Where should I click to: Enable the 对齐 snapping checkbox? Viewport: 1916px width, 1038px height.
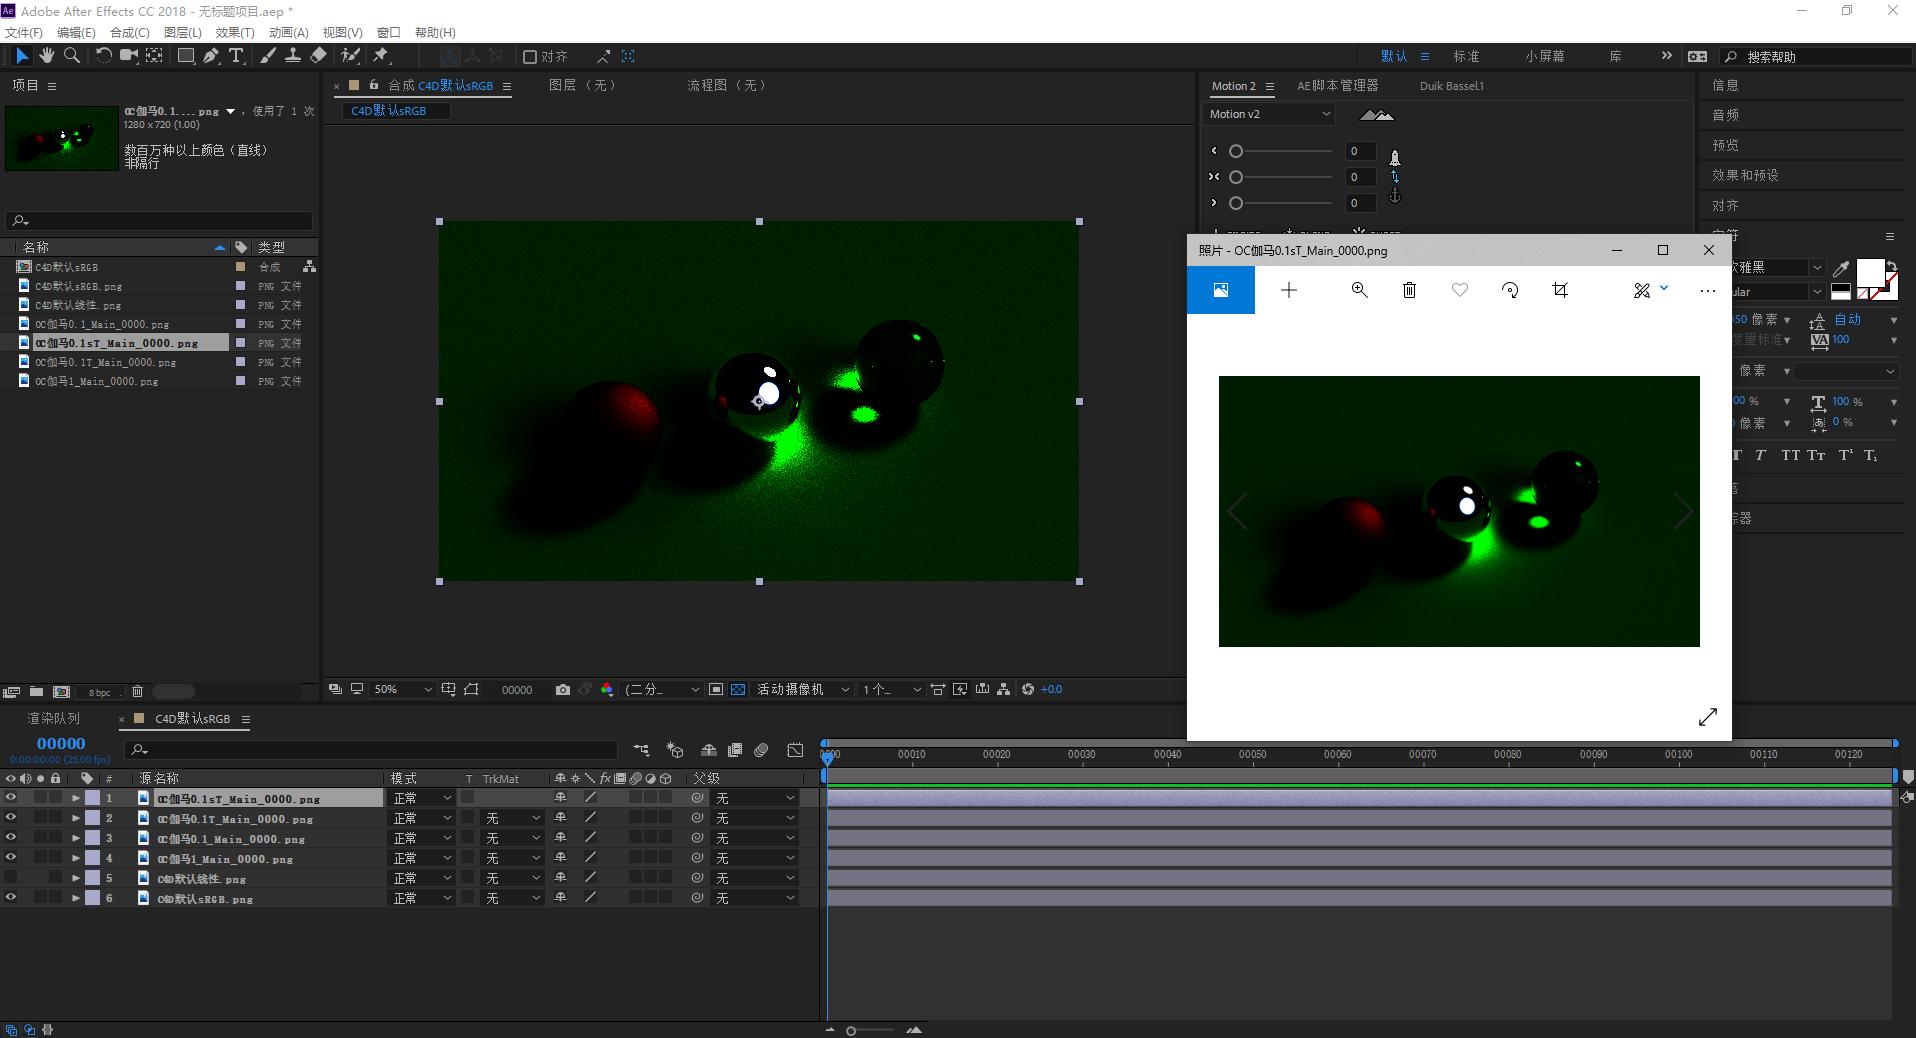click(530, 57)
